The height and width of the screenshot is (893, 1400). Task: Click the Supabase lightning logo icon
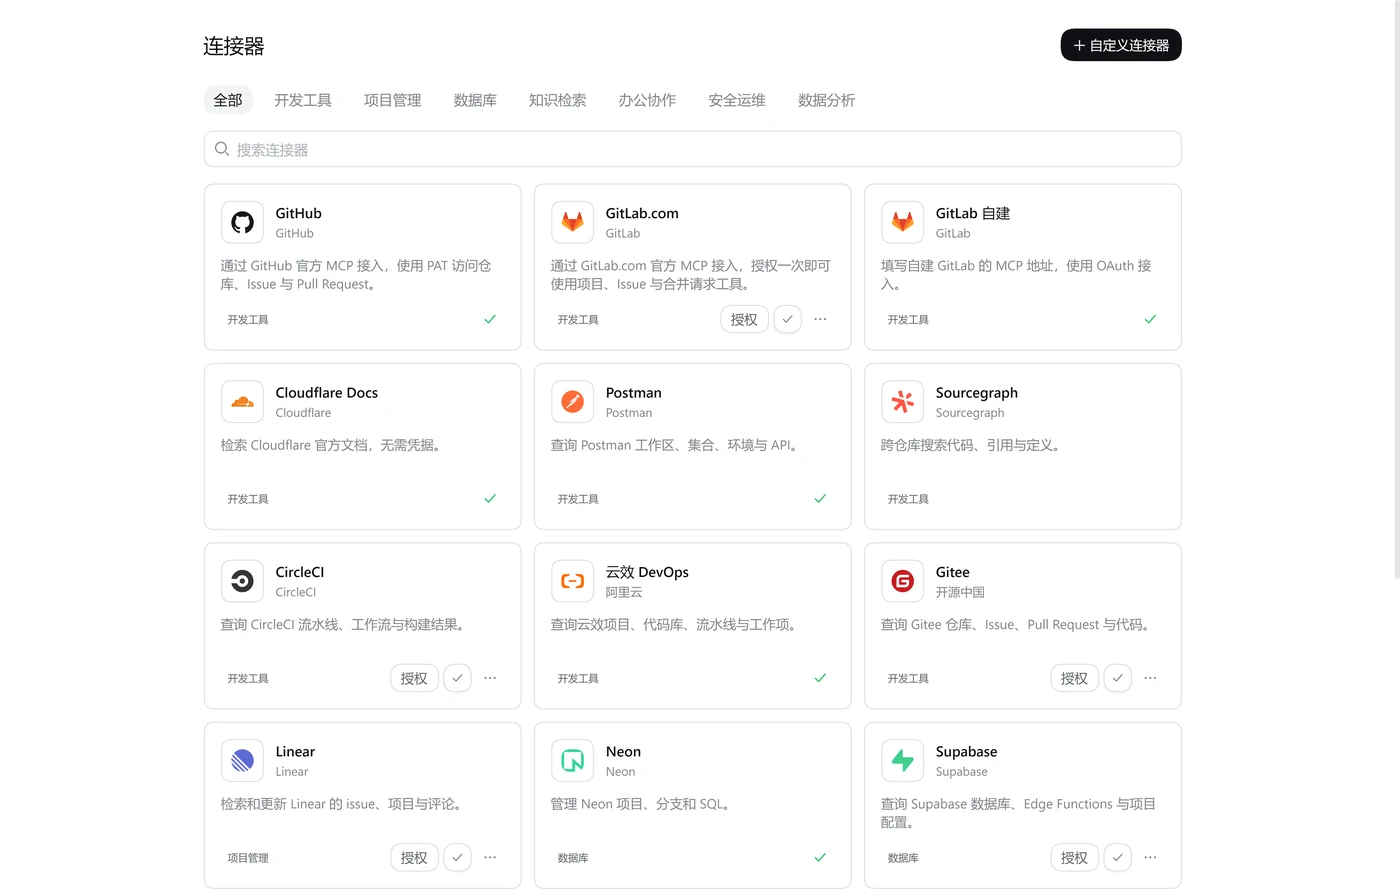[x=902, y=761]
